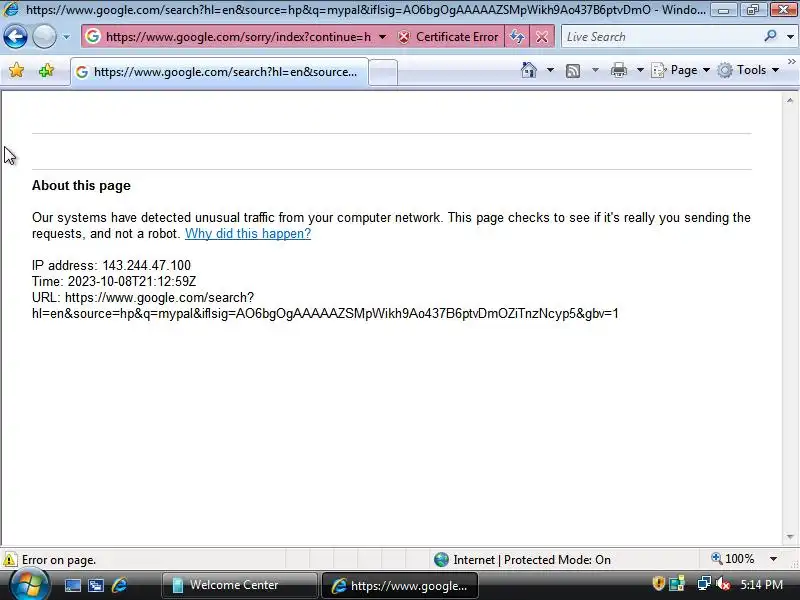
Task: Stop page loading with the red X
Action: tap(542, 37)
